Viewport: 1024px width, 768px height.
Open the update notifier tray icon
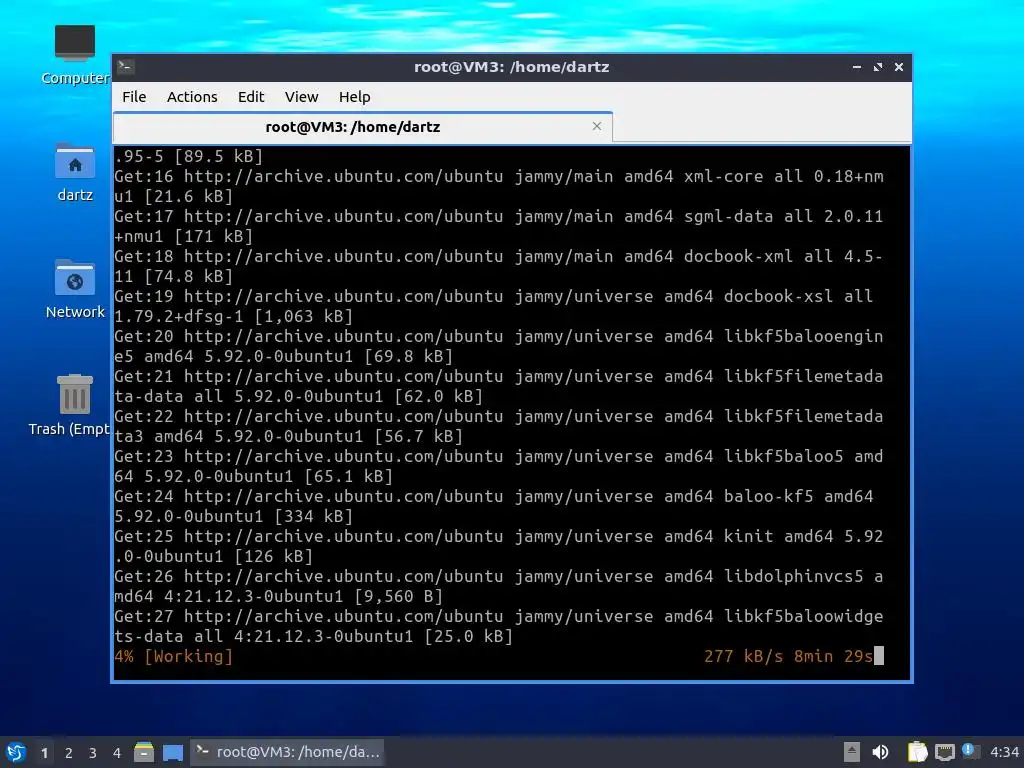click(x=970, y=751)
